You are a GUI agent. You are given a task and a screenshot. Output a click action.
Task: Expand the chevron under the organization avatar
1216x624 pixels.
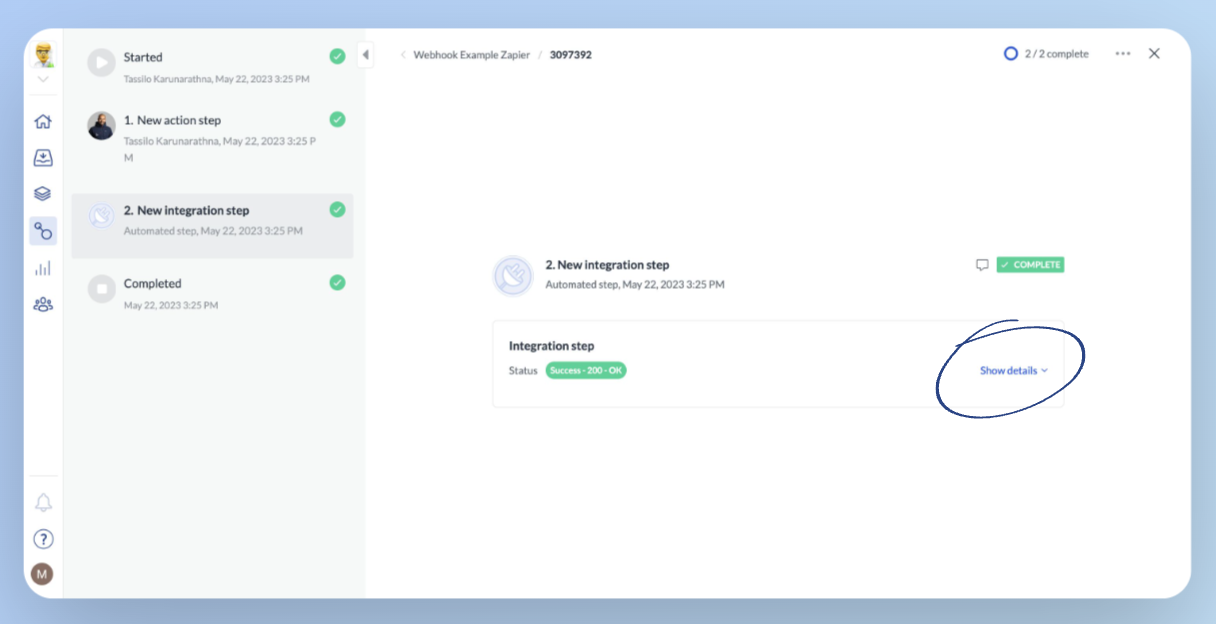coord(43,79)
